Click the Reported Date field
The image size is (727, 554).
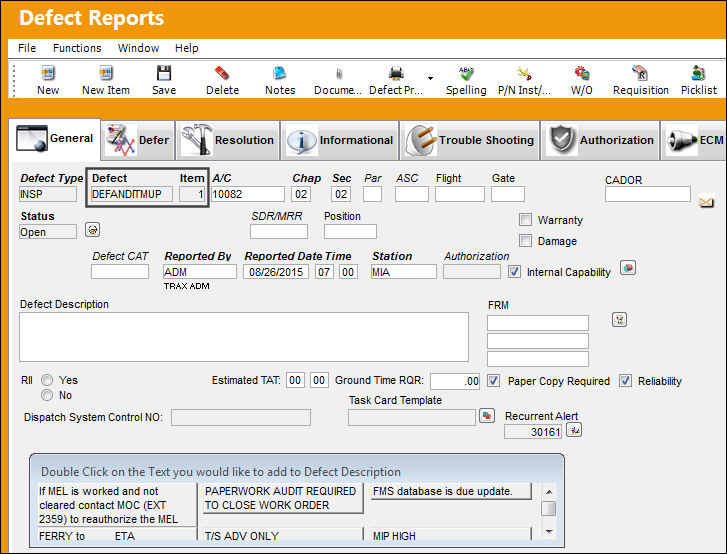[276, 271]
